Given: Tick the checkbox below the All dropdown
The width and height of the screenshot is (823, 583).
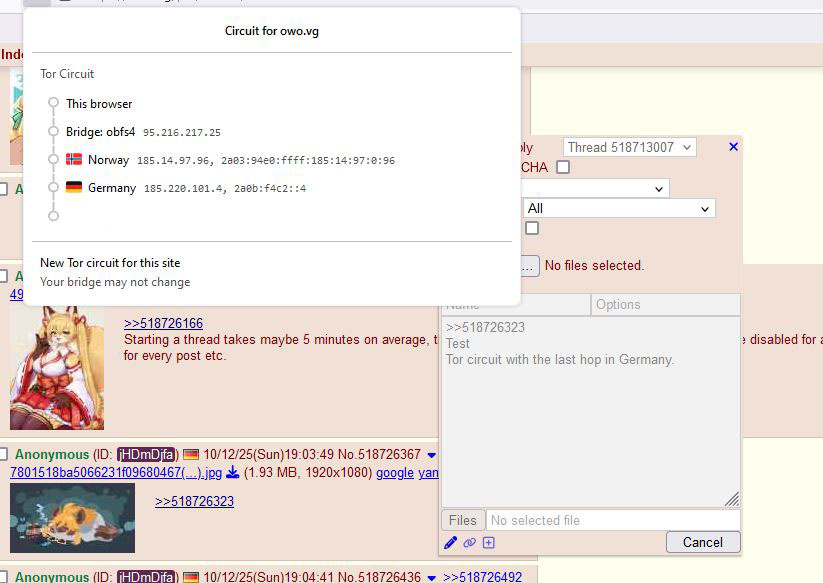Looking at the screenshot, I should tap(532, 228).
